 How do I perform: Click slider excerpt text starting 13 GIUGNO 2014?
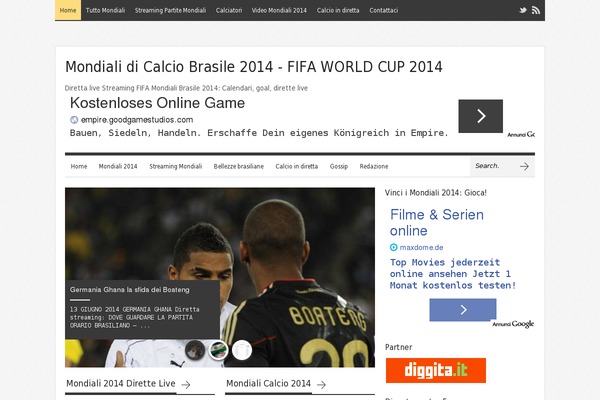[x=134, y=317]
